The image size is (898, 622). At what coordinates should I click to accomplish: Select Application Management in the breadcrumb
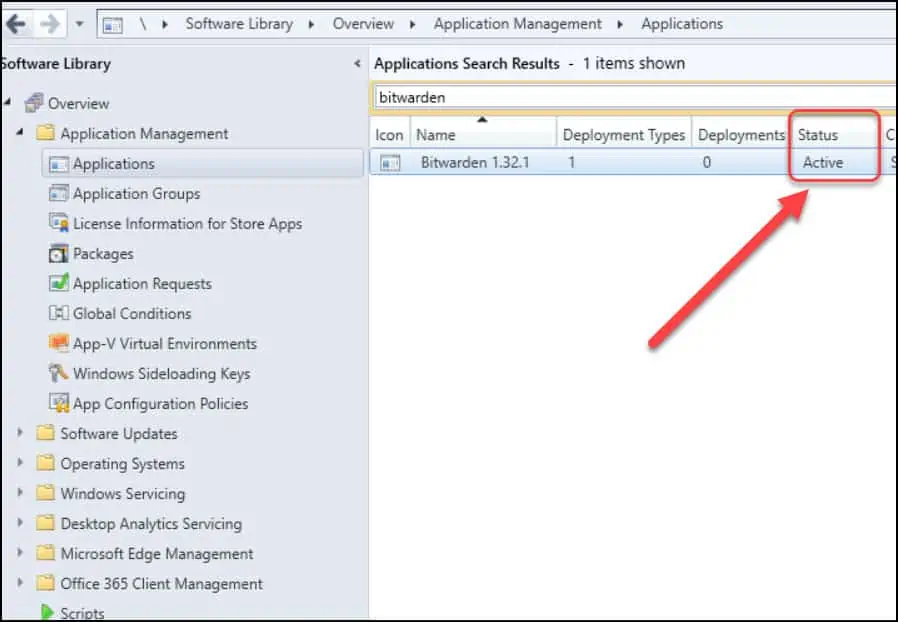(517, 24)
